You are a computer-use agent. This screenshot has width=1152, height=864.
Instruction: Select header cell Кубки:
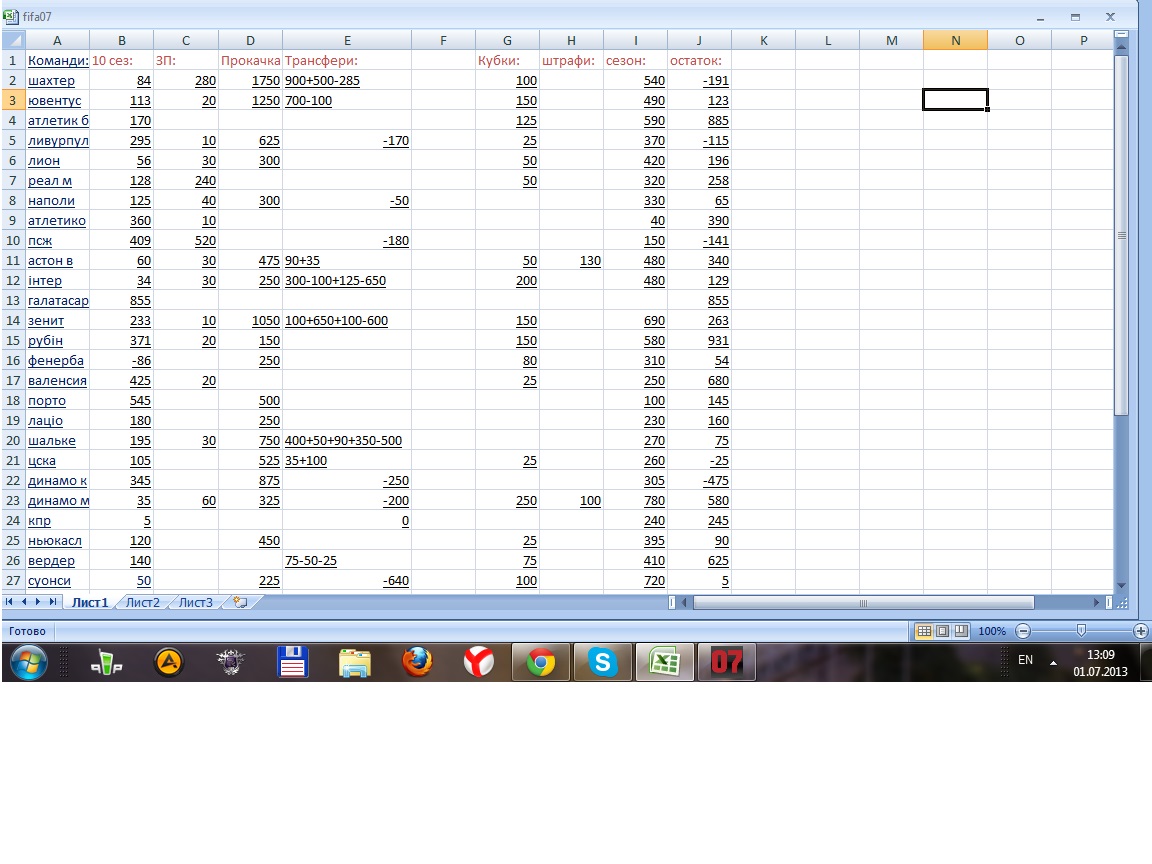coord(507,60)
